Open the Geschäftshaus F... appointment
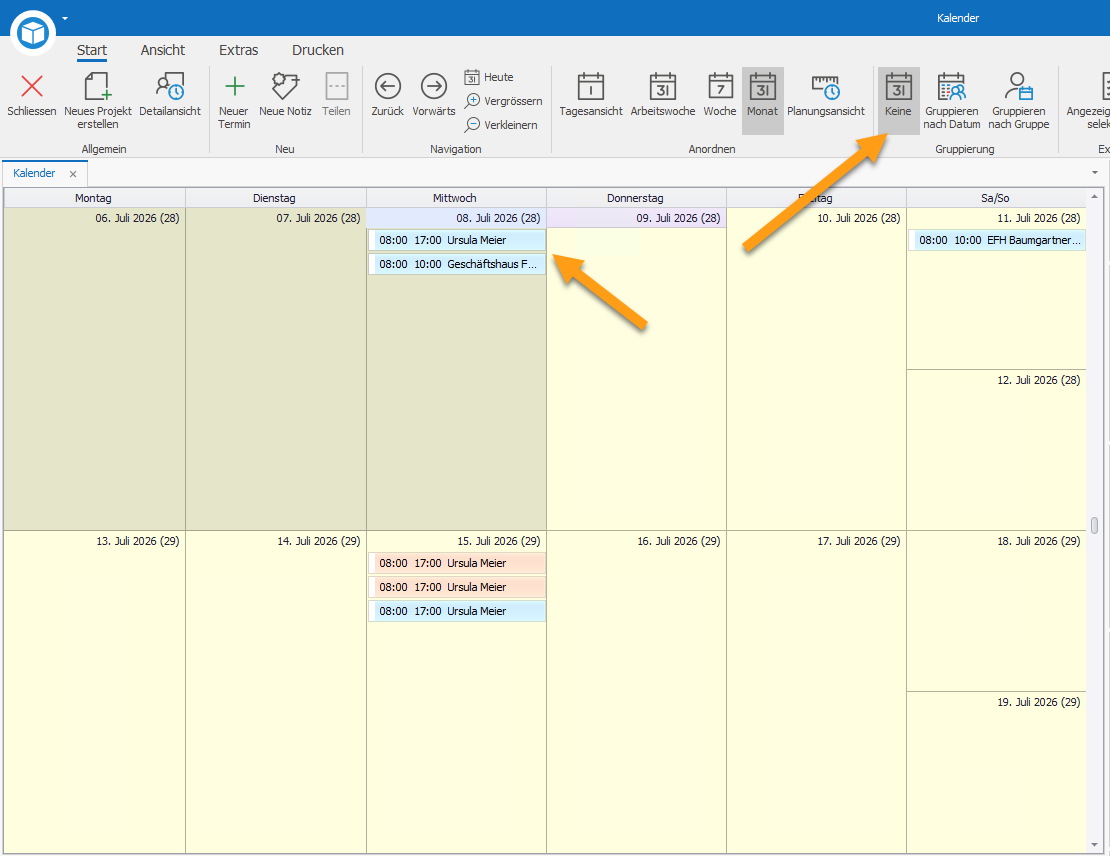Viewport: 1110px width, 856px height. click(457, 264)
